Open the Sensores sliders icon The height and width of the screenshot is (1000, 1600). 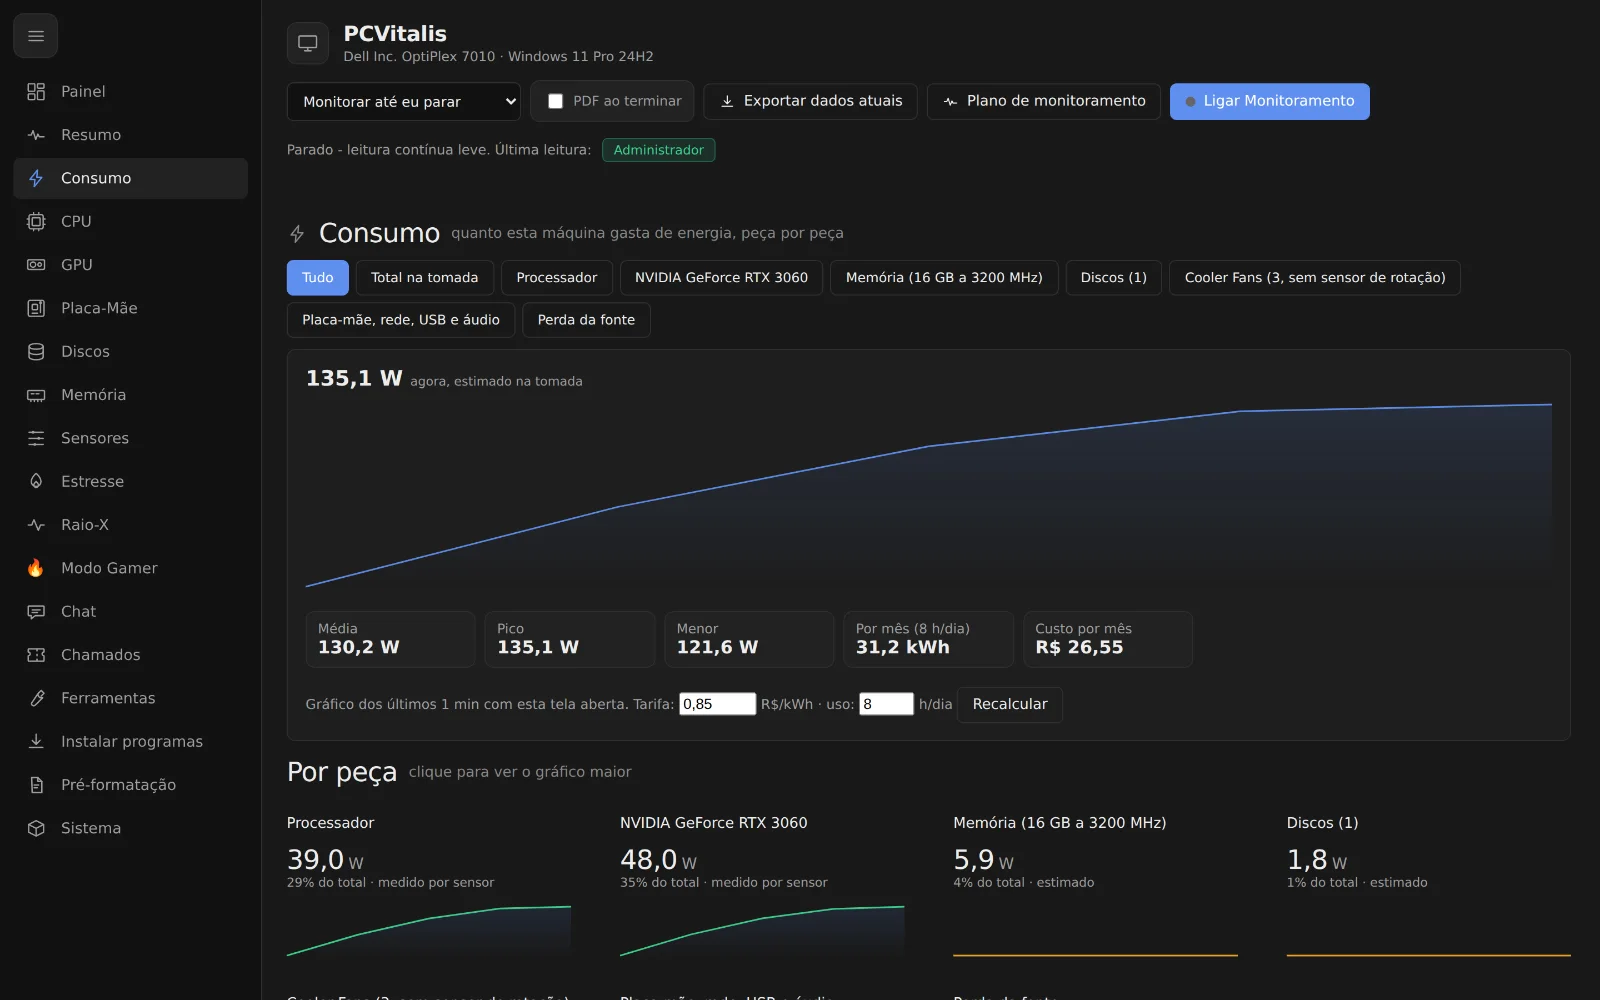(36, 438)
